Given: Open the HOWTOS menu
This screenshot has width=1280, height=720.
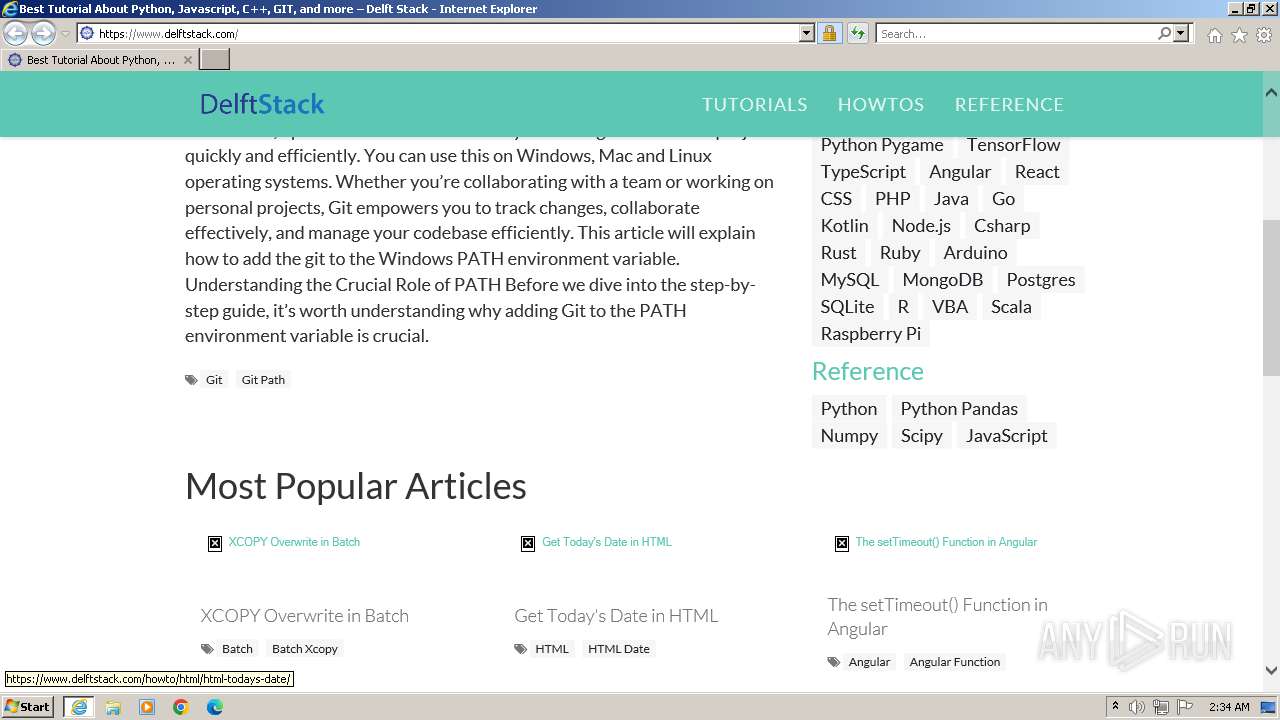Looking at the screenshot, I should click(x=880, y=104).
